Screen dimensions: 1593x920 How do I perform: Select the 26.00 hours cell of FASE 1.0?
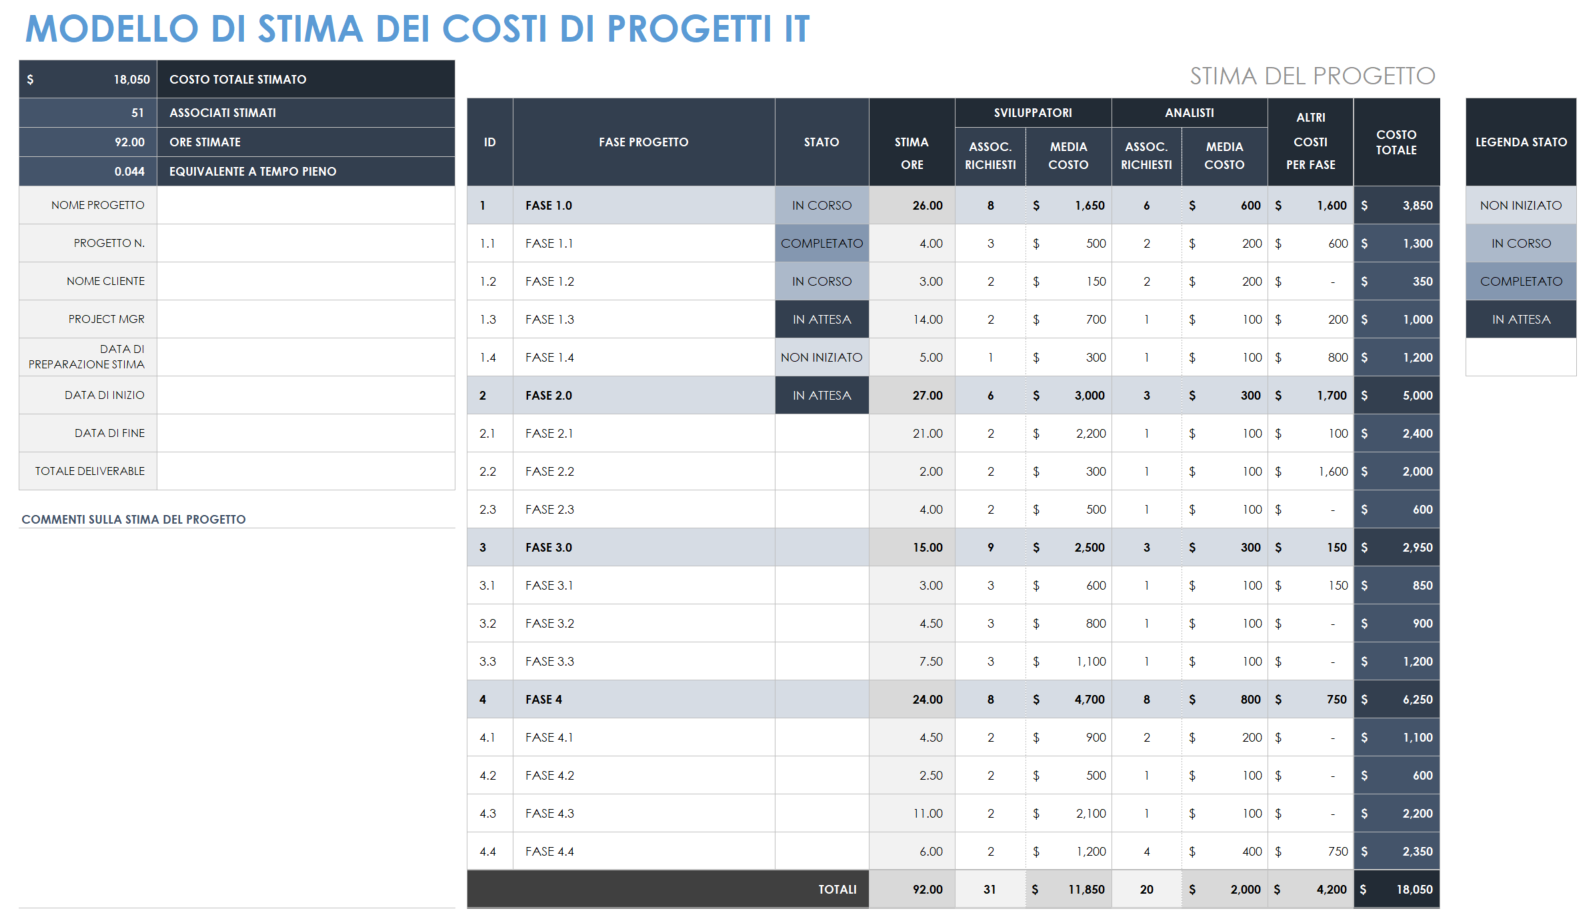click(912, 205)
